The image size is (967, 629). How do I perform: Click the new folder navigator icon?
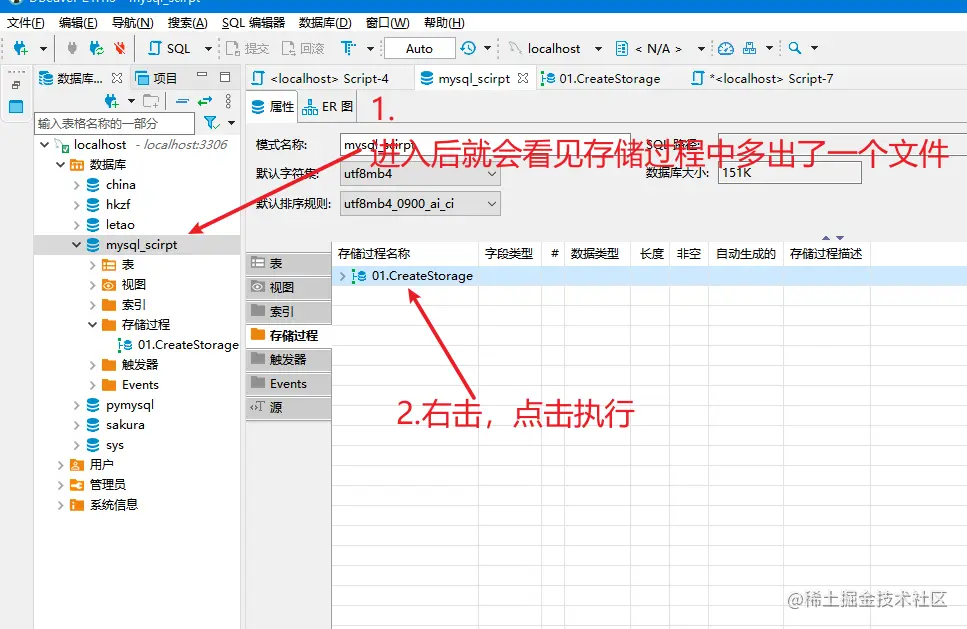click(x=151, y=101)
